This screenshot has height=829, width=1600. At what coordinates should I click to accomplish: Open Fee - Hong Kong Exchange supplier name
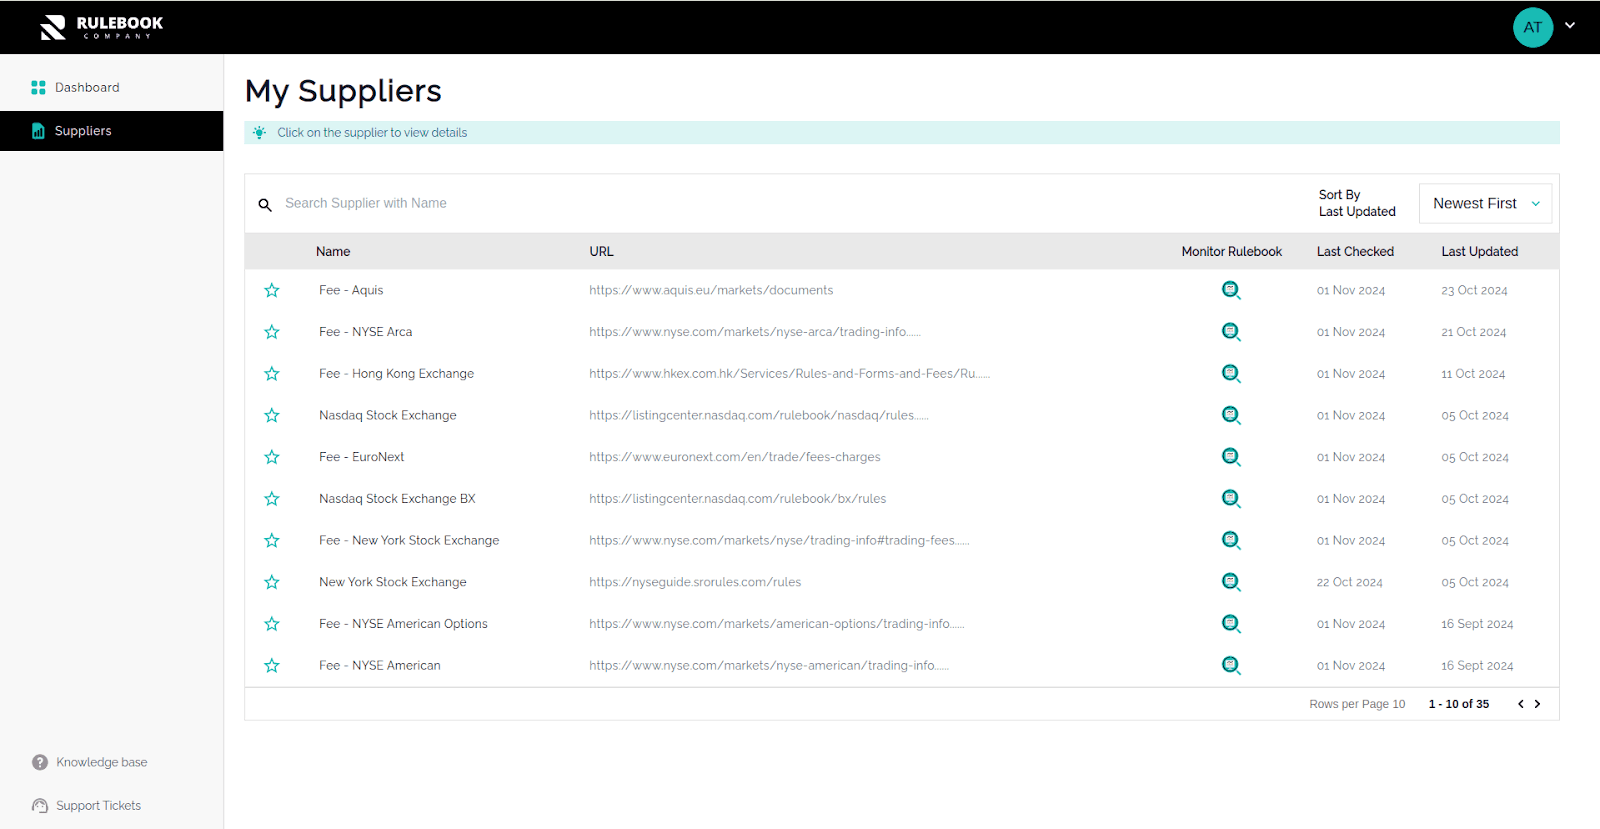click(x=396, y=374)
